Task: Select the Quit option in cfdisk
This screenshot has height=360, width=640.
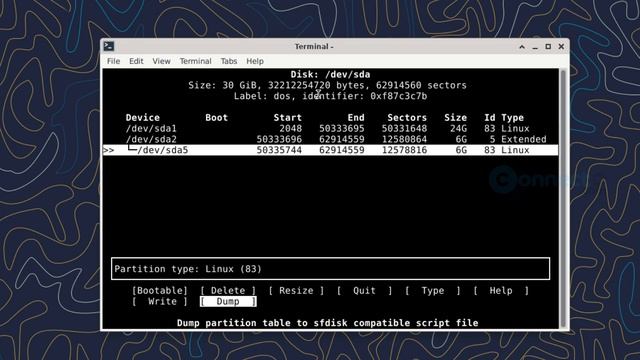Action: (364, 291)
